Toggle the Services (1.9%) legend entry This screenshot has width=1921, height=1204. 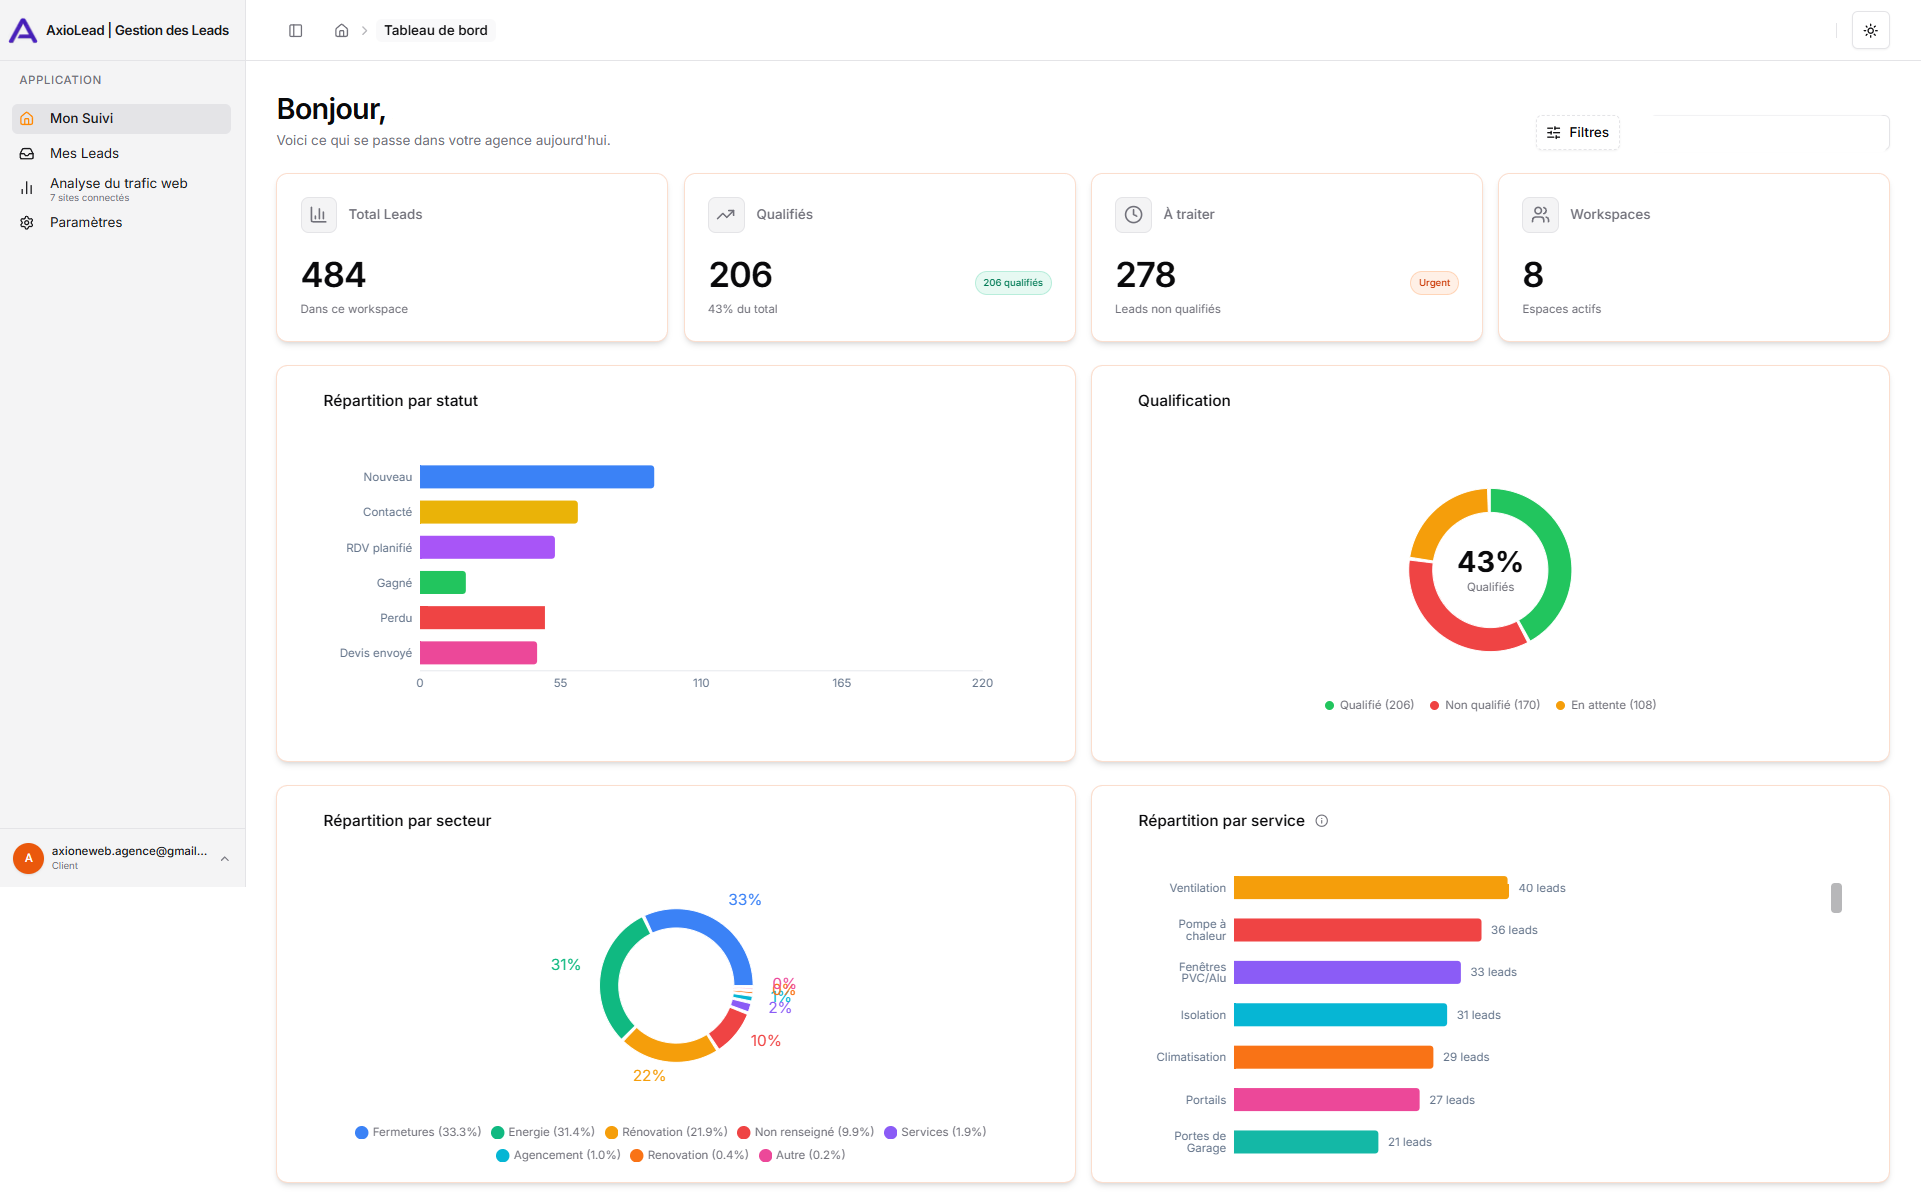pyautogui.click(x=934, y=1132)
